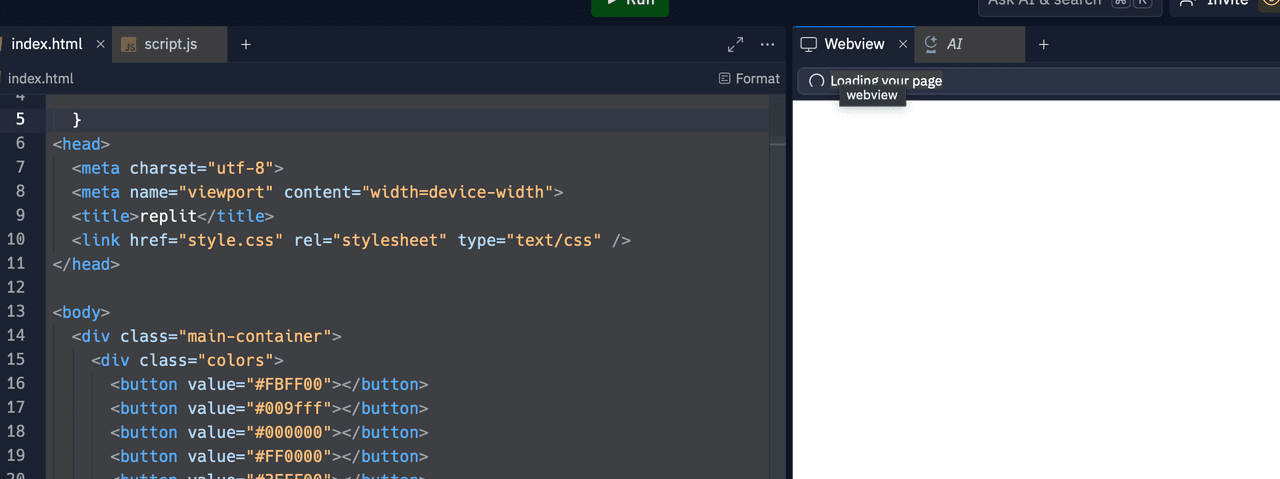Click line number 13 in the gutter
The image size is (1280, 479).
point(16,311)
